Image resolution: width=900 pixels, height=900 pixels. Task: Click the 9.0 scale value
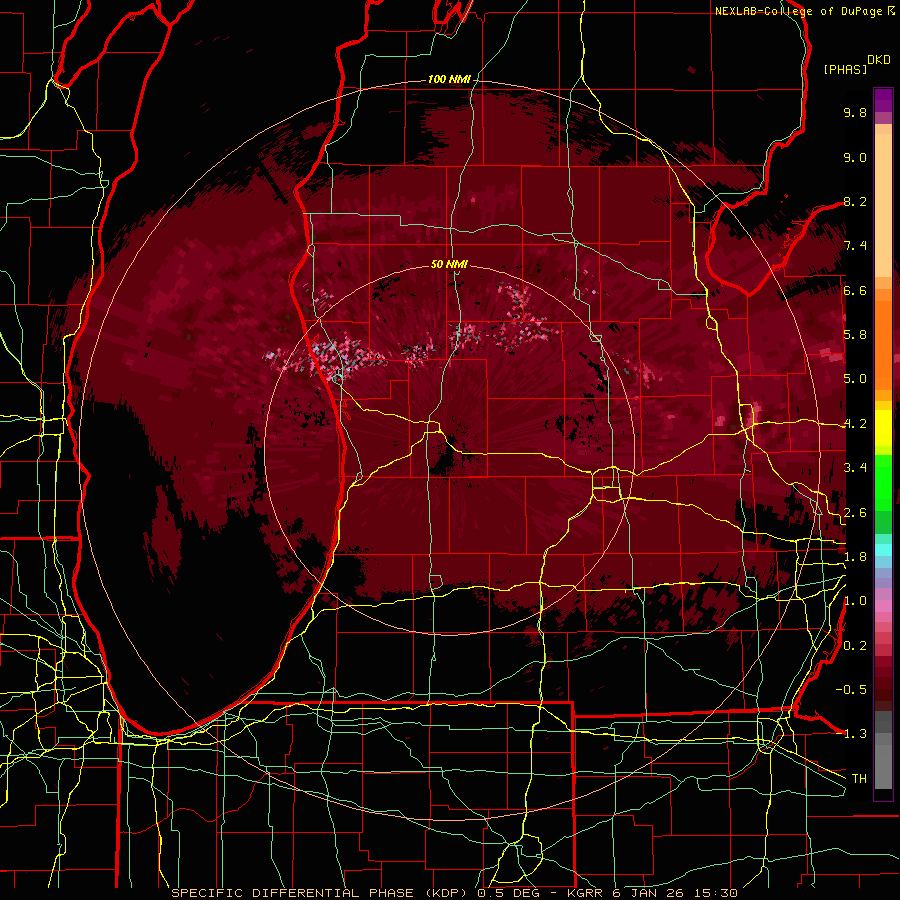coord(855,157)
